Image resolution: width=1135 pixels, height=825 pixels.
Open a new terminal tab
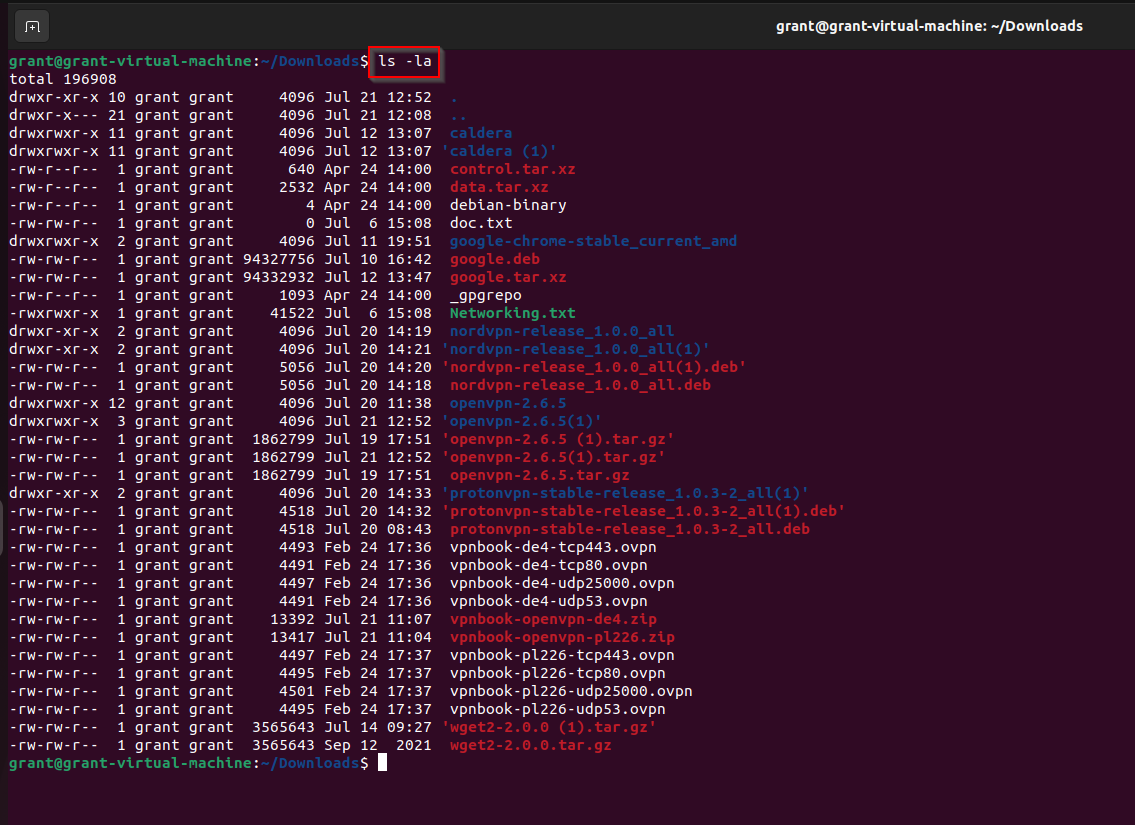31,26
